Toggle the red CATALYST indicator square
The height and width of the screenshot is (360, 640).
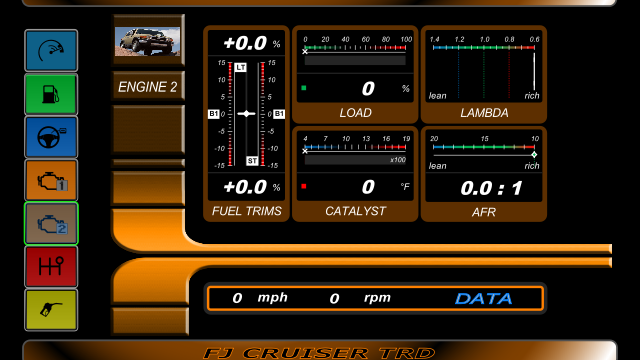(x=304, y=186)
